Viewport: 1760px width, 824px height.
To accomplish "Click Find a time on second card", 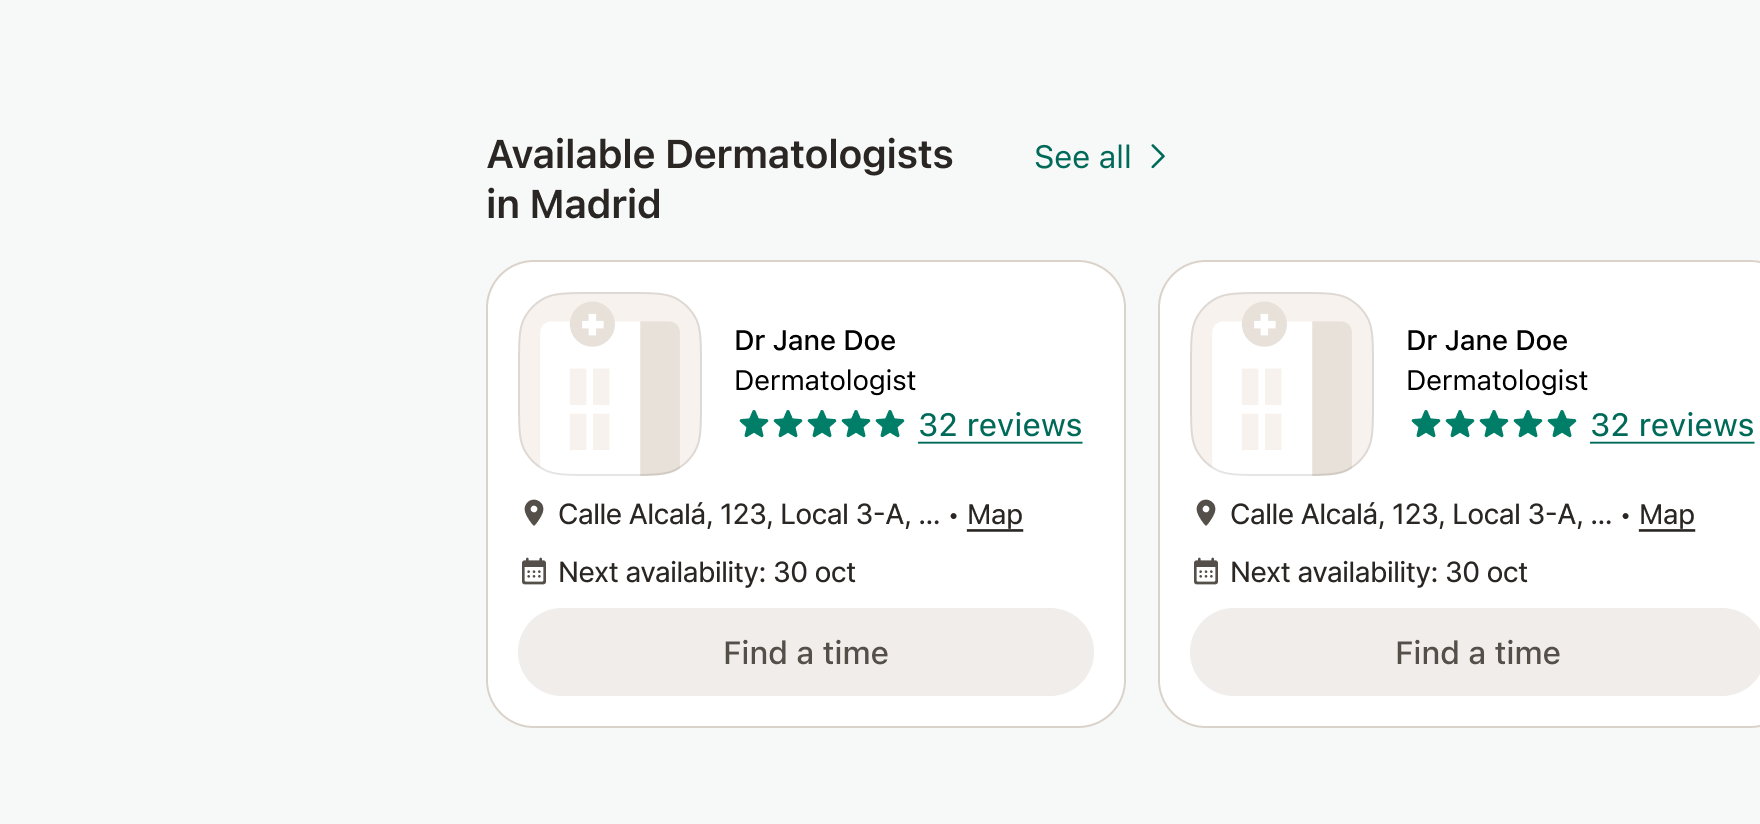I will pyautogui.click(x=1475, y=652).
